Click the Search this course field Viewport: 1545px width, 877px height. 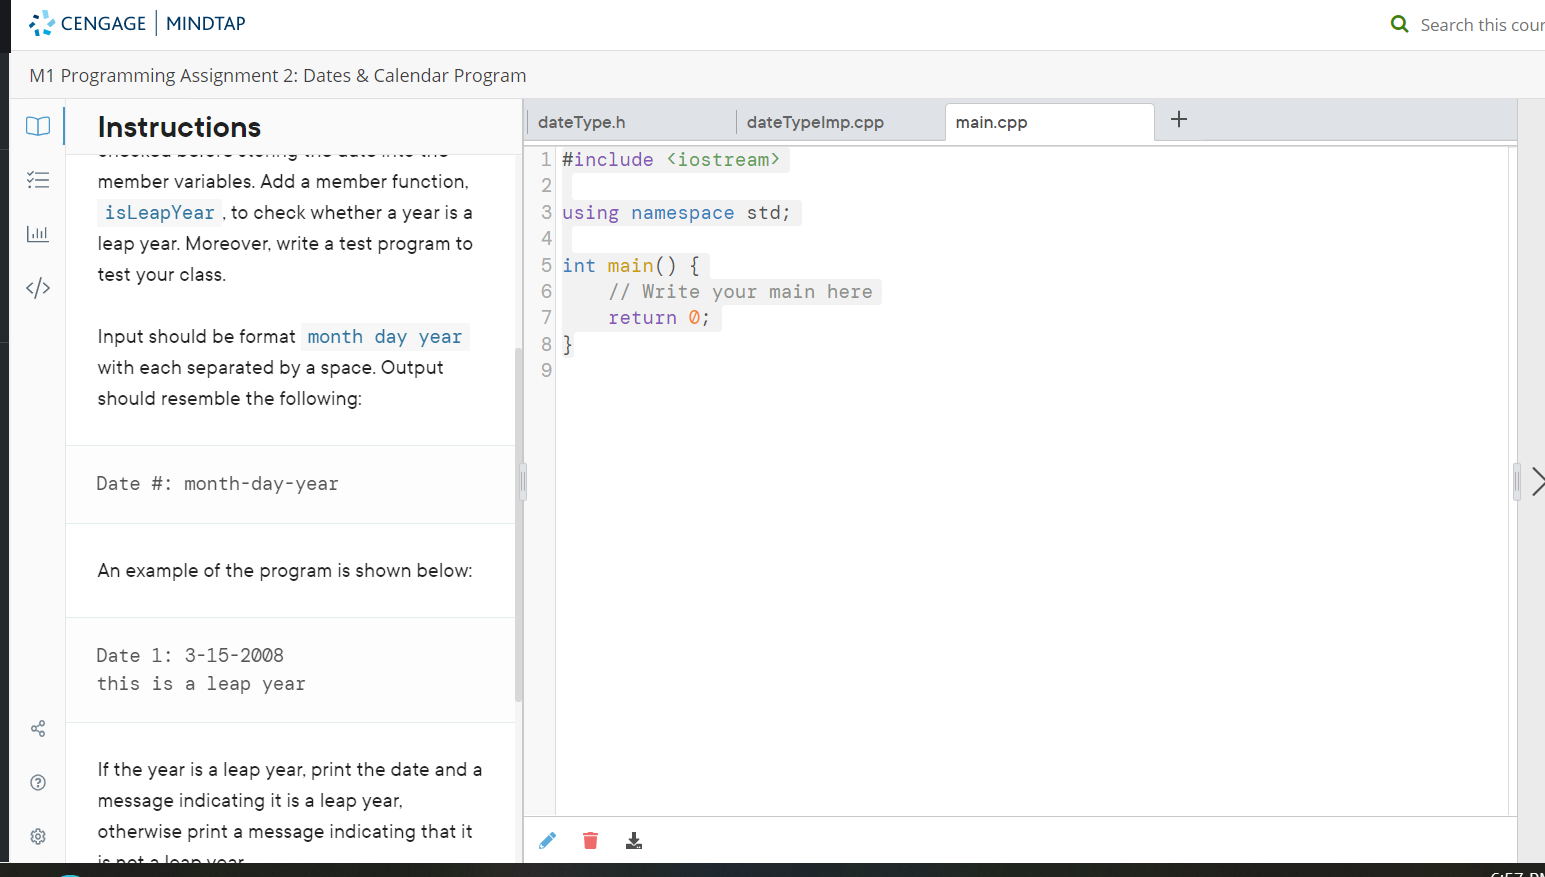pos(1481,25)
